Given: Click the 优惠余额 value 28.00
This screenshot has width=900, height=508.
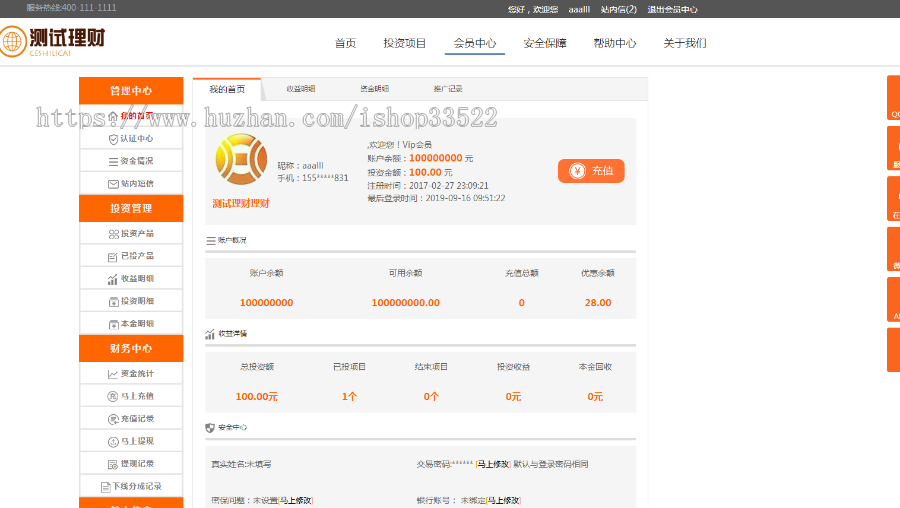Looking at the screenshot, I should [598, 303].
